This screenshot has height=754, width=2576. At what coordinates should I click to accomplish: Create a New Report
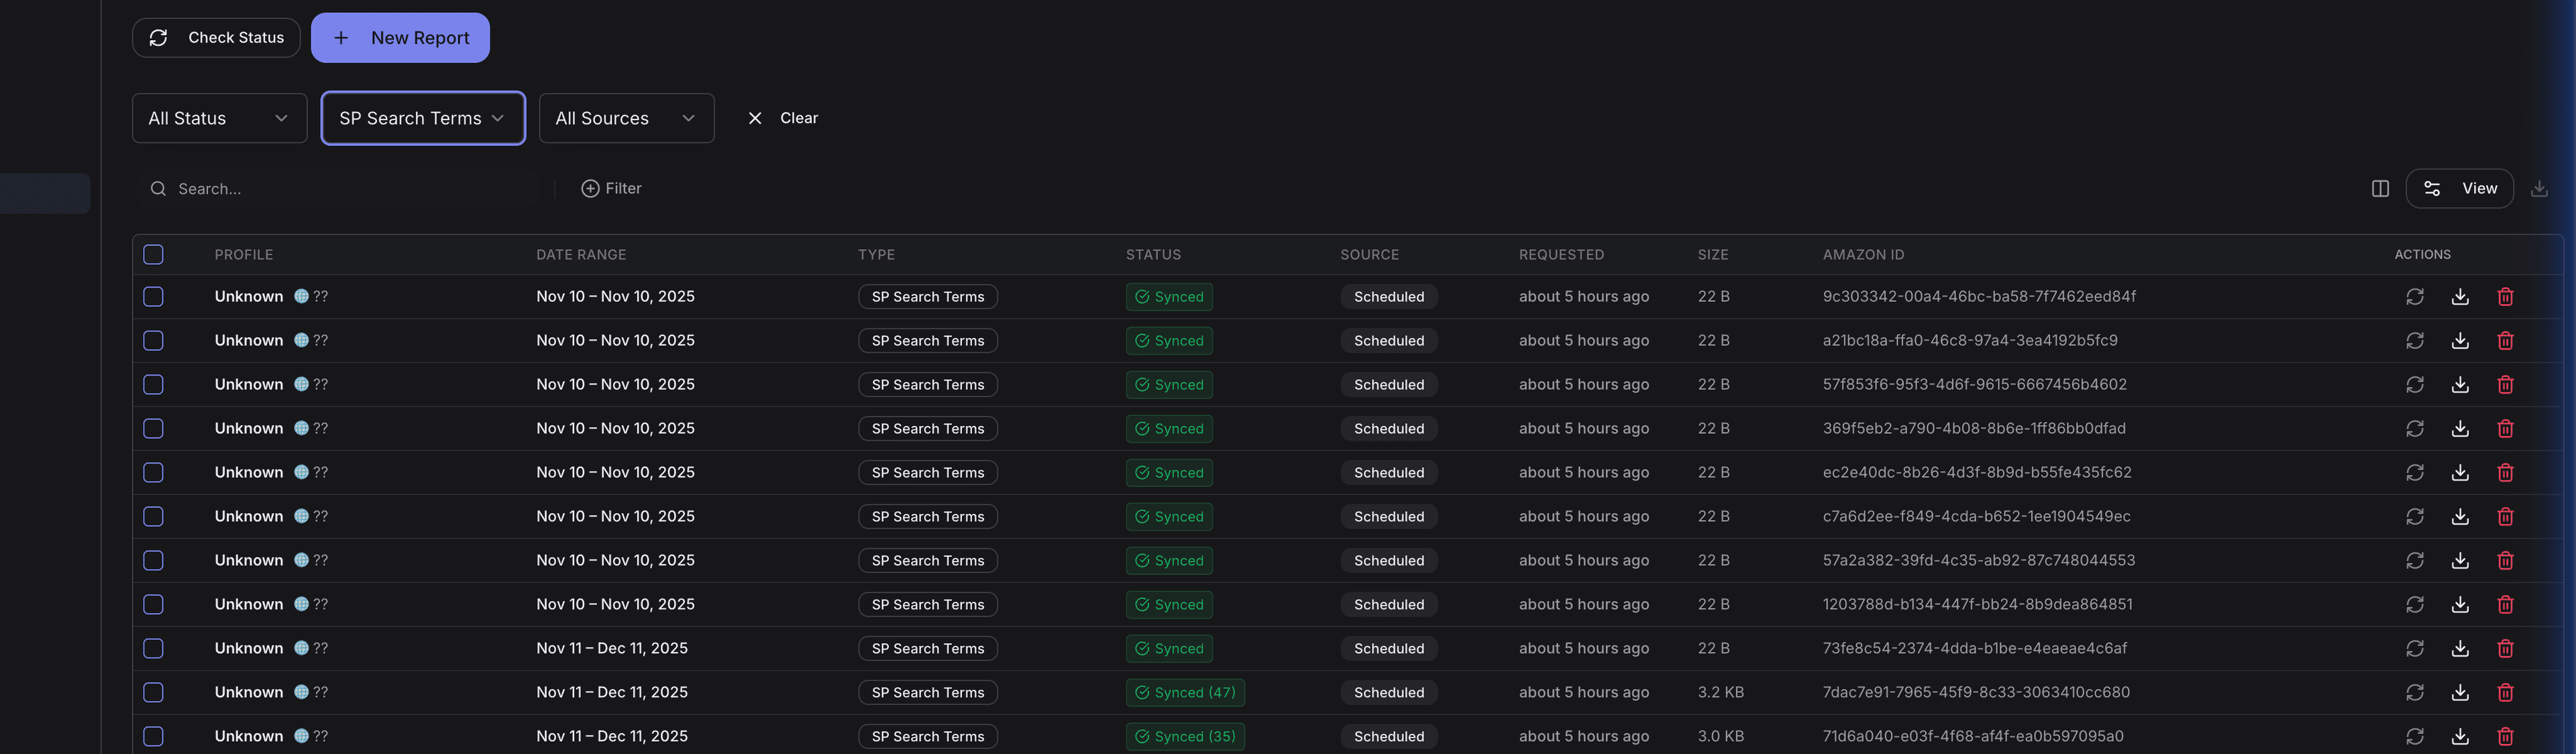coord(400,37)
